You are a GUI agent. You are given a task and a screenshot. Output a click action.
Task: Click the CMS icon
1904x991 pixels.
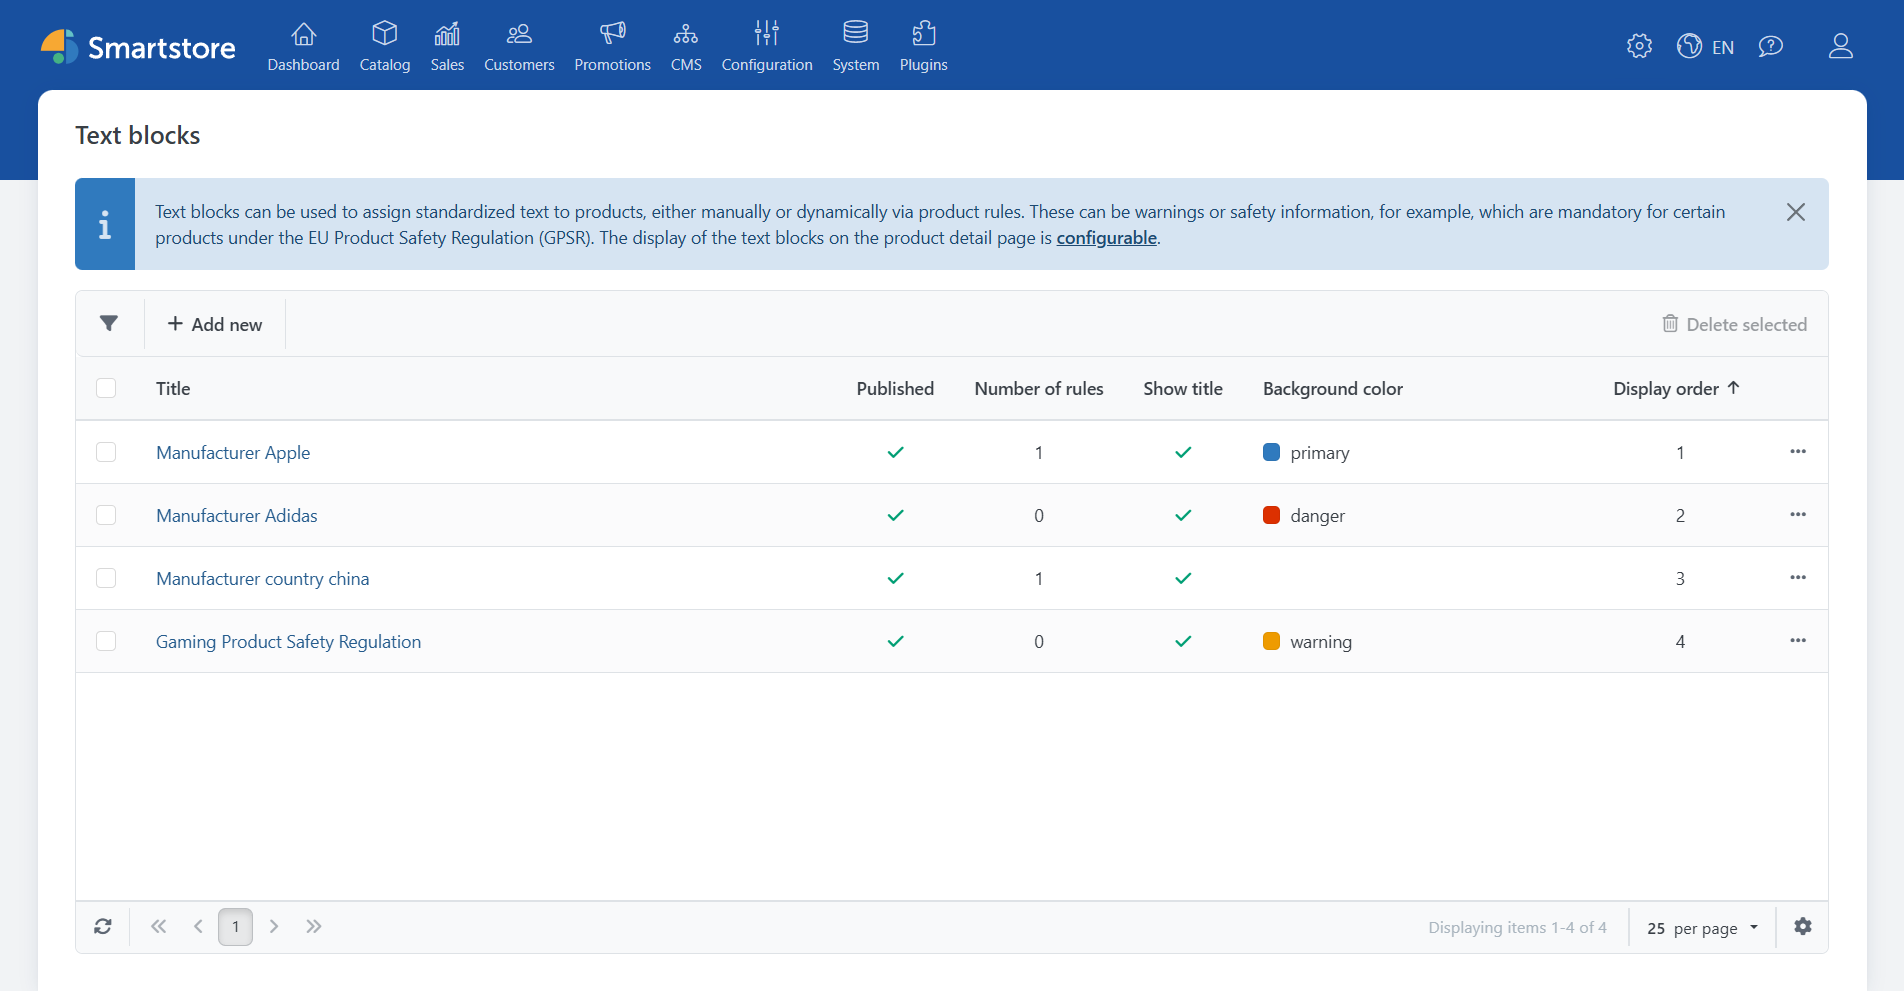[686, 32]
